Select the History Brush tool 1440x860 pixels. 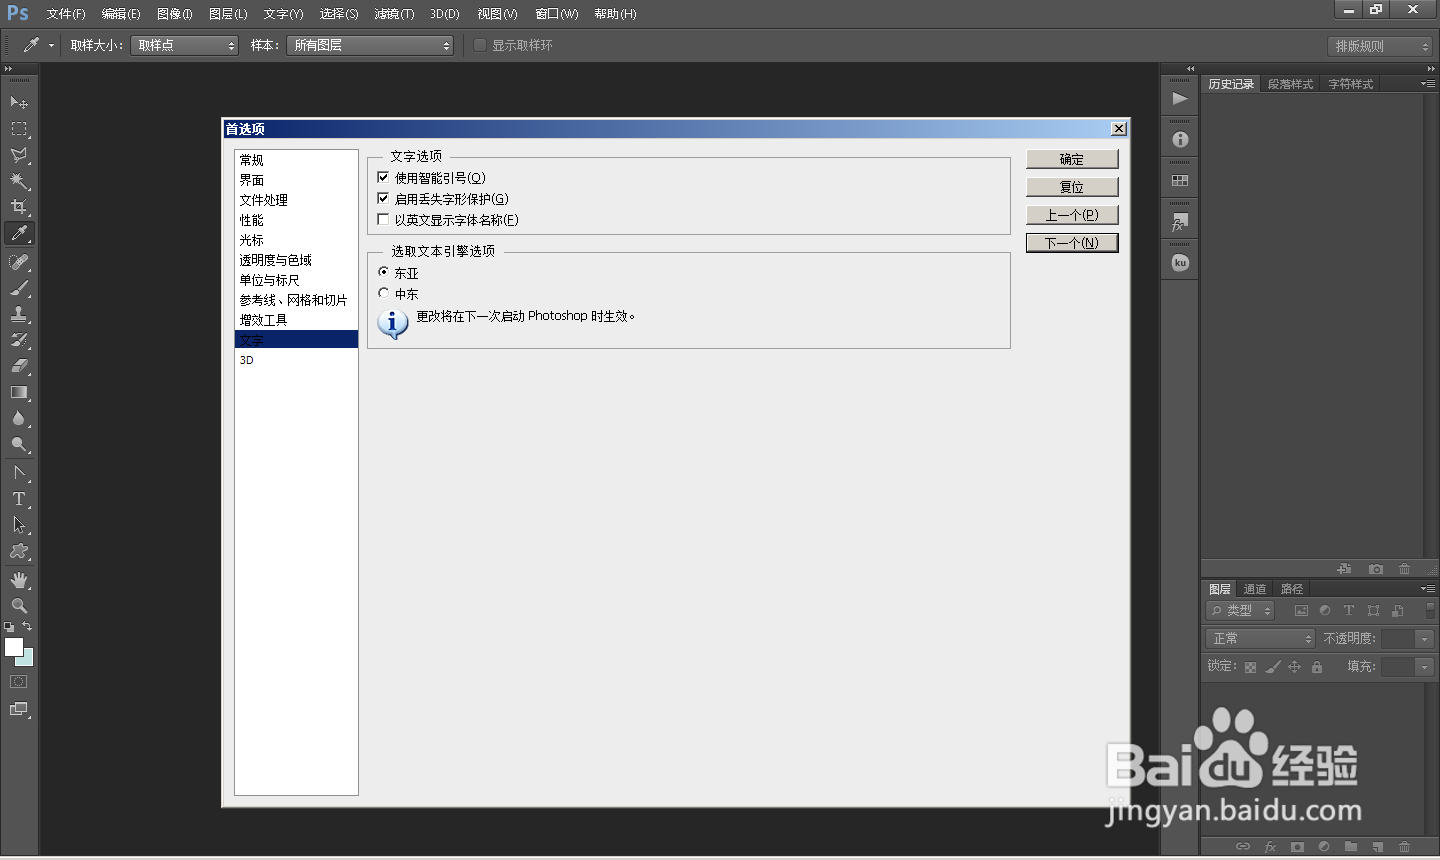pos(19,340)
